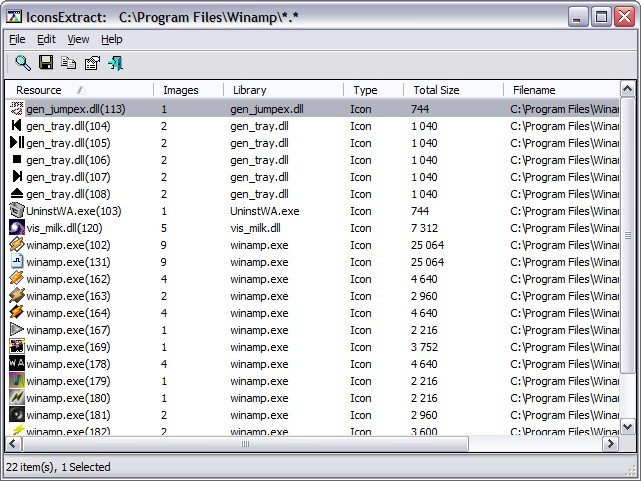
Task: Select the eject icon of gen_tray.dll(108)
Action: 17,193
